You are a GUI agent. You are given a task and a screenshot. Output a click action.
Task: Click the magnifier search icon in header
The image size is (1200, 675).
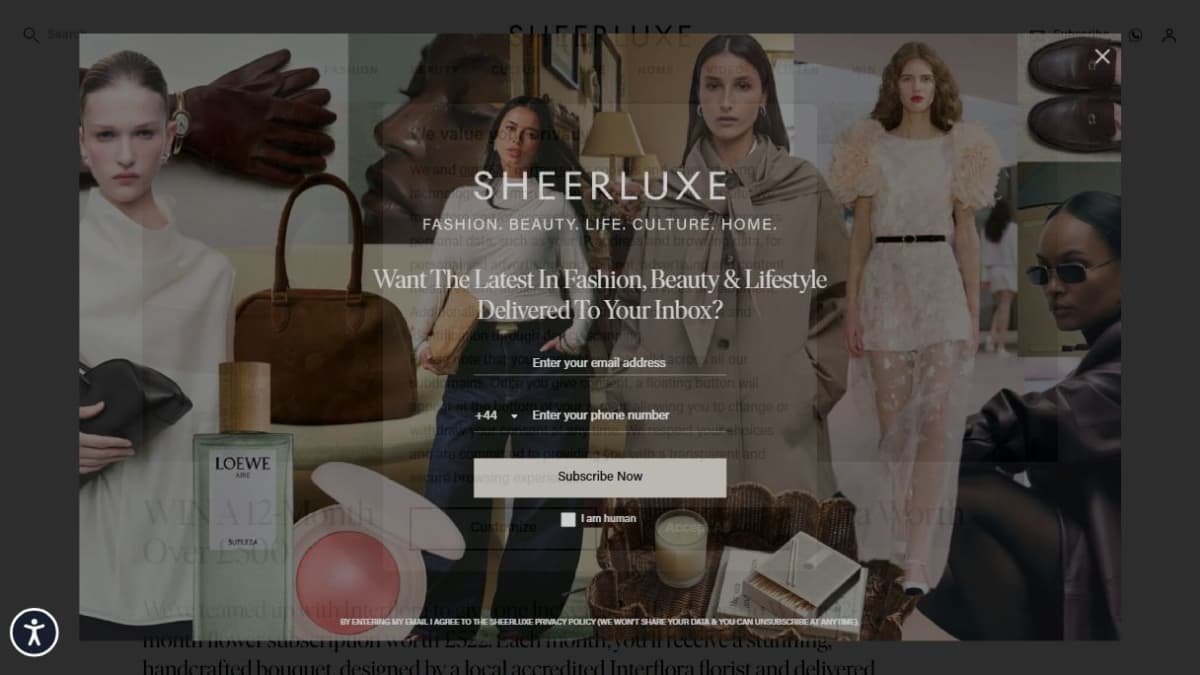tap(31, 35)
